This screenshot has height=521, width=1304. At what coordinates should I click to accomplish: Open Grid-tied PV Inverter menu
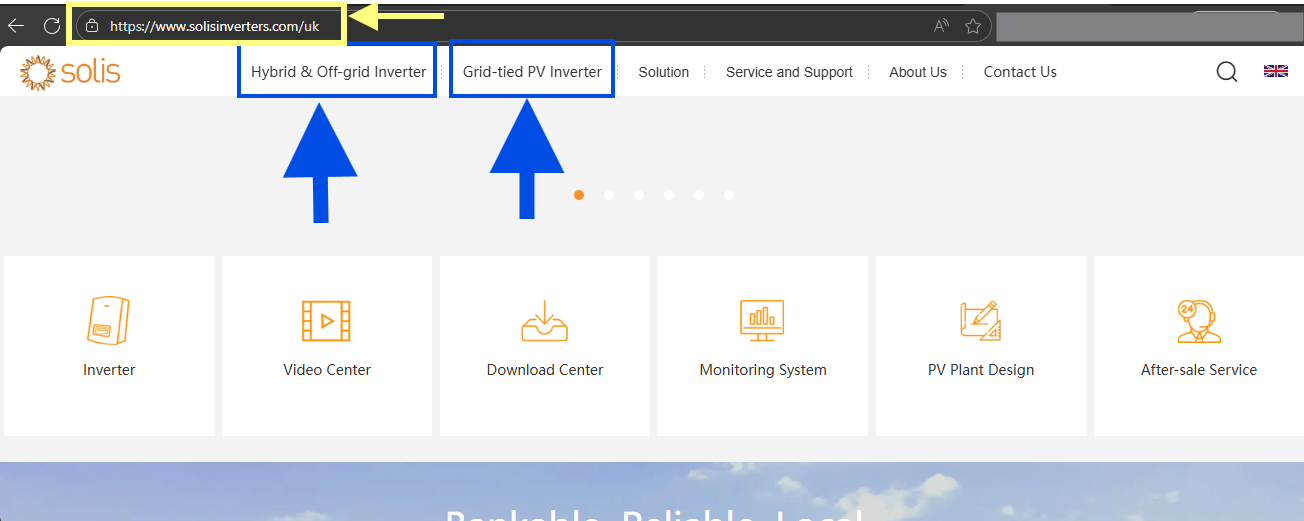[x=532, y=72]
